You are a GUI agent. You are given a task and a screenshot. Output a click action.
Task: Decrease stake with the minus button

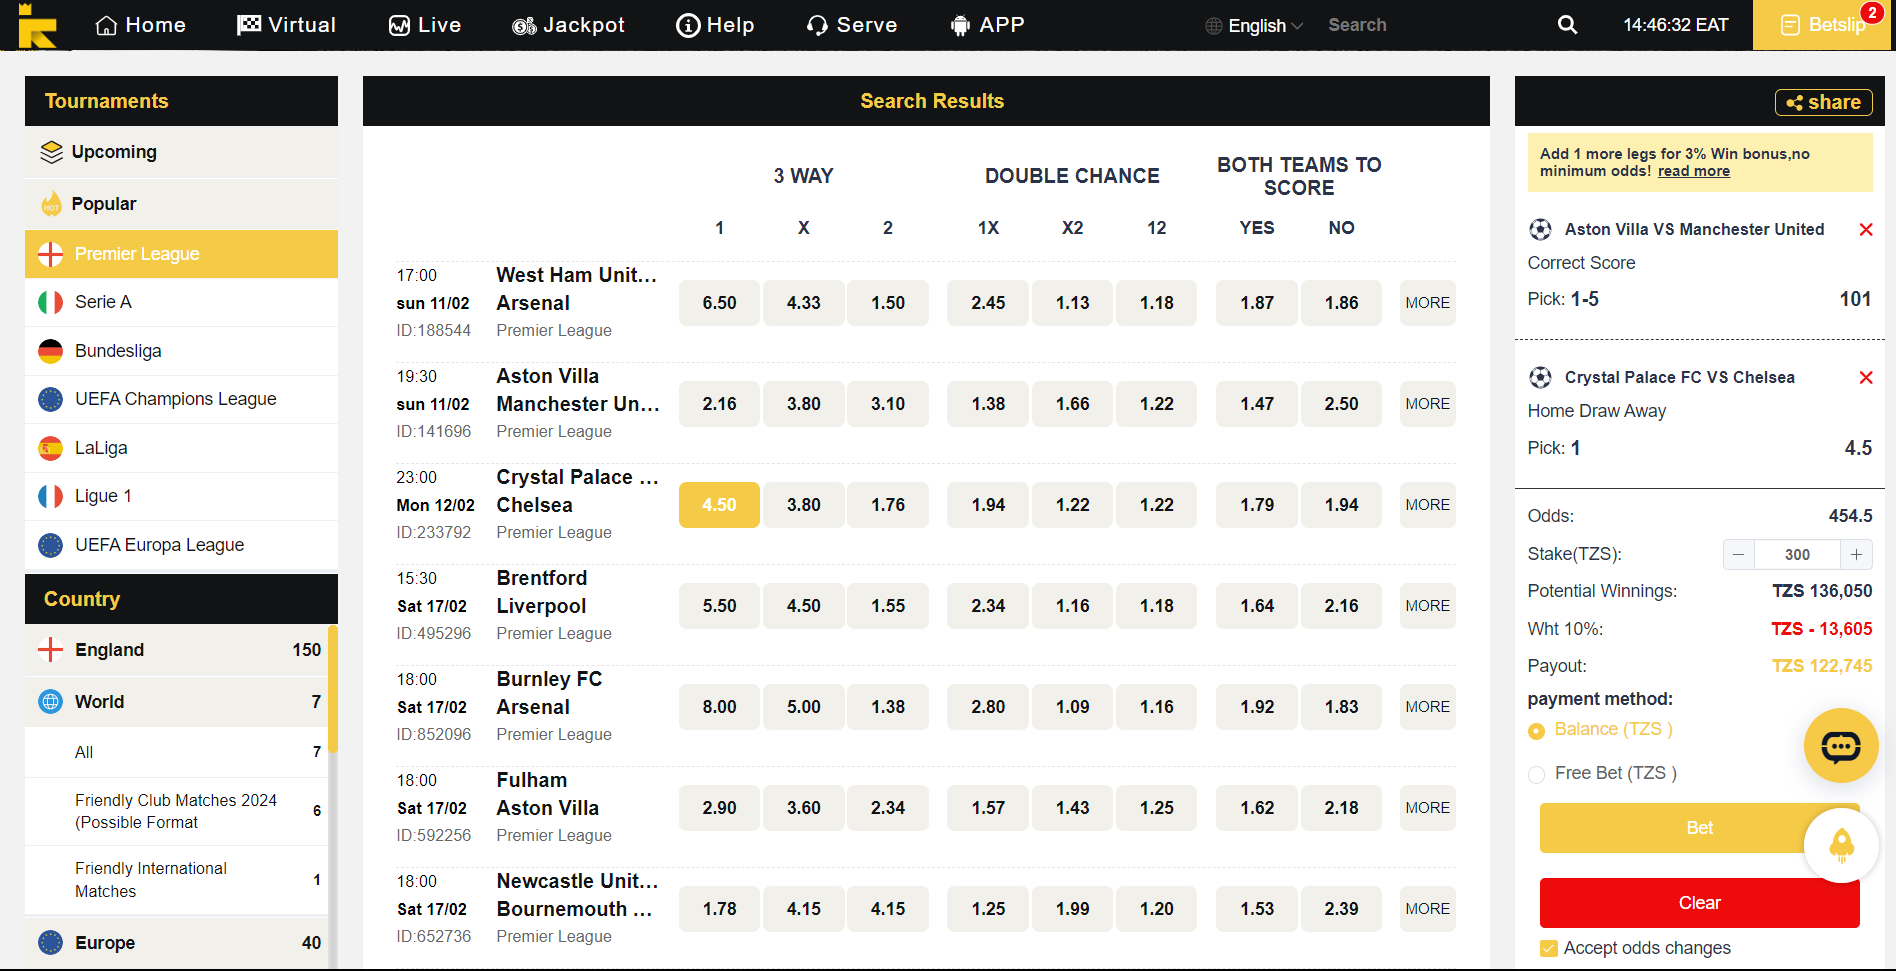click(x=1739, y=555)
